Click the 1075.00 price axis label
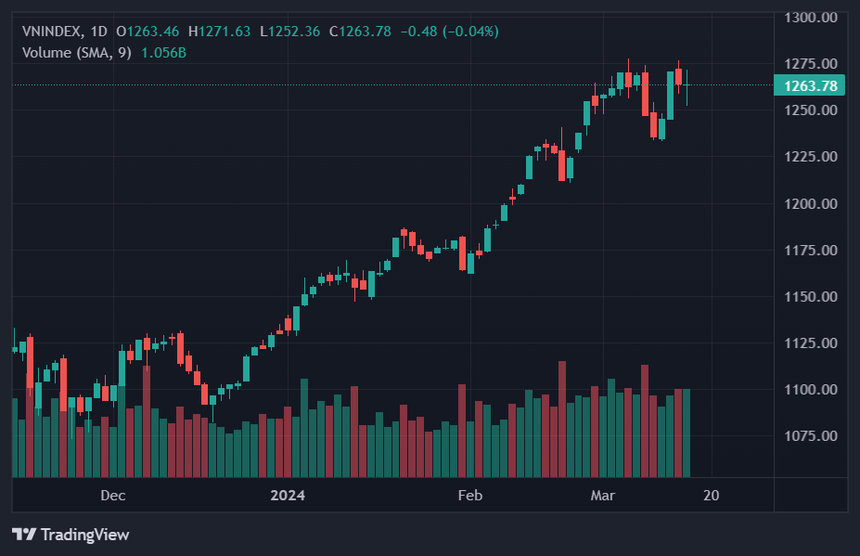The height and width of the screenshot is (556, 860). pyautogui.click(x=811, y=436)
